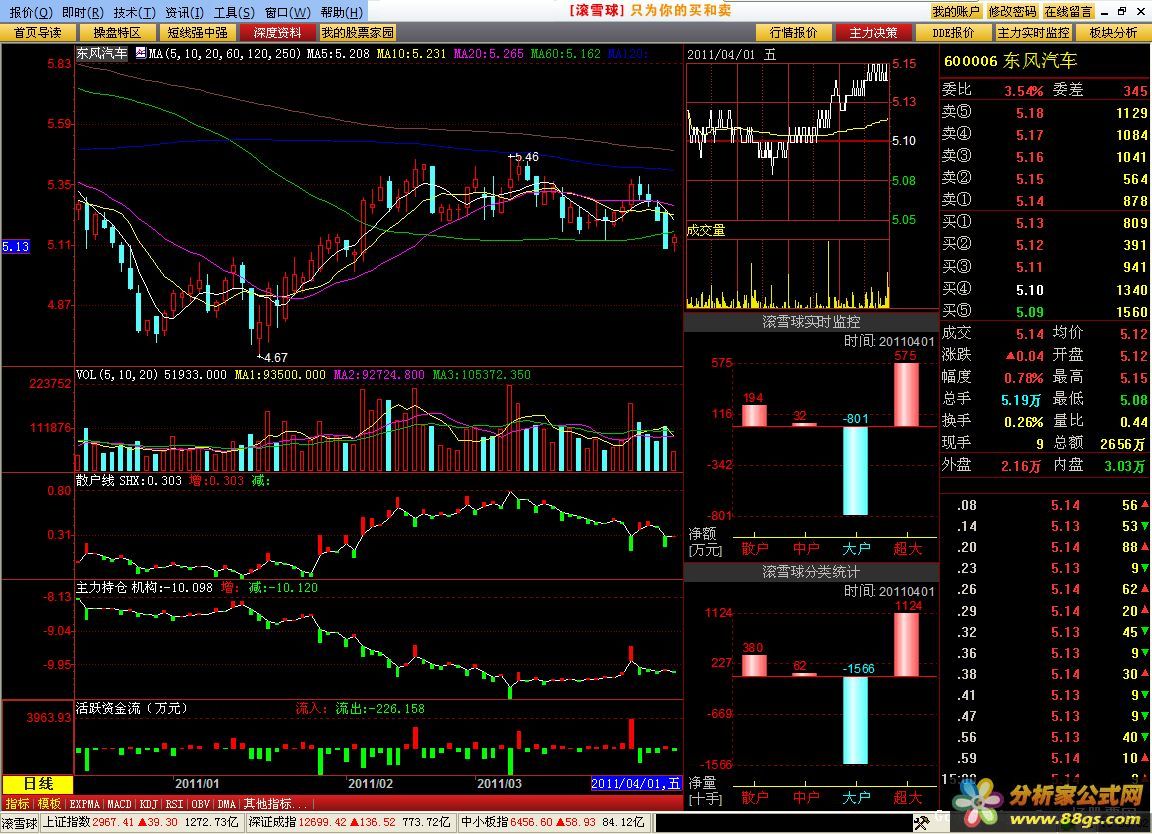The image size is (1152, 834).
Task: Click the 中小板指 index readout
Action: pos(552,823)
